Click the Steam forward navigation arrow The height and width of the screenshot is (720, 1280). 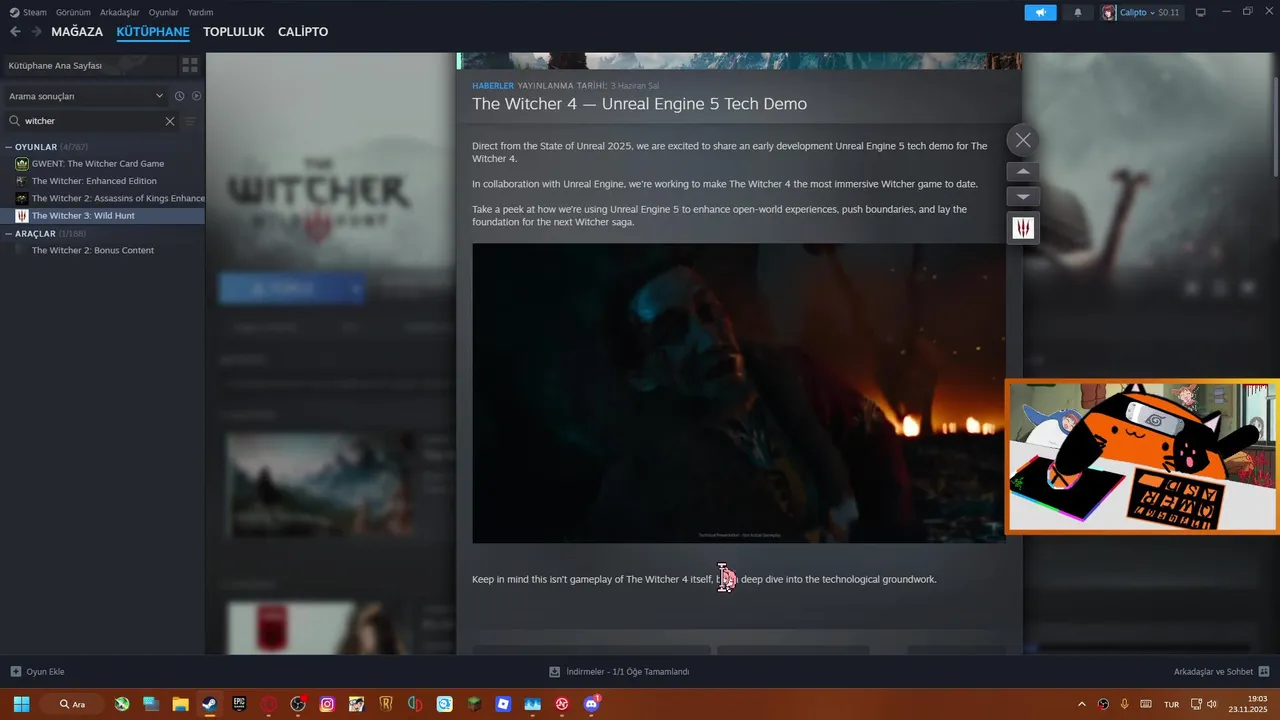(36, 32)
